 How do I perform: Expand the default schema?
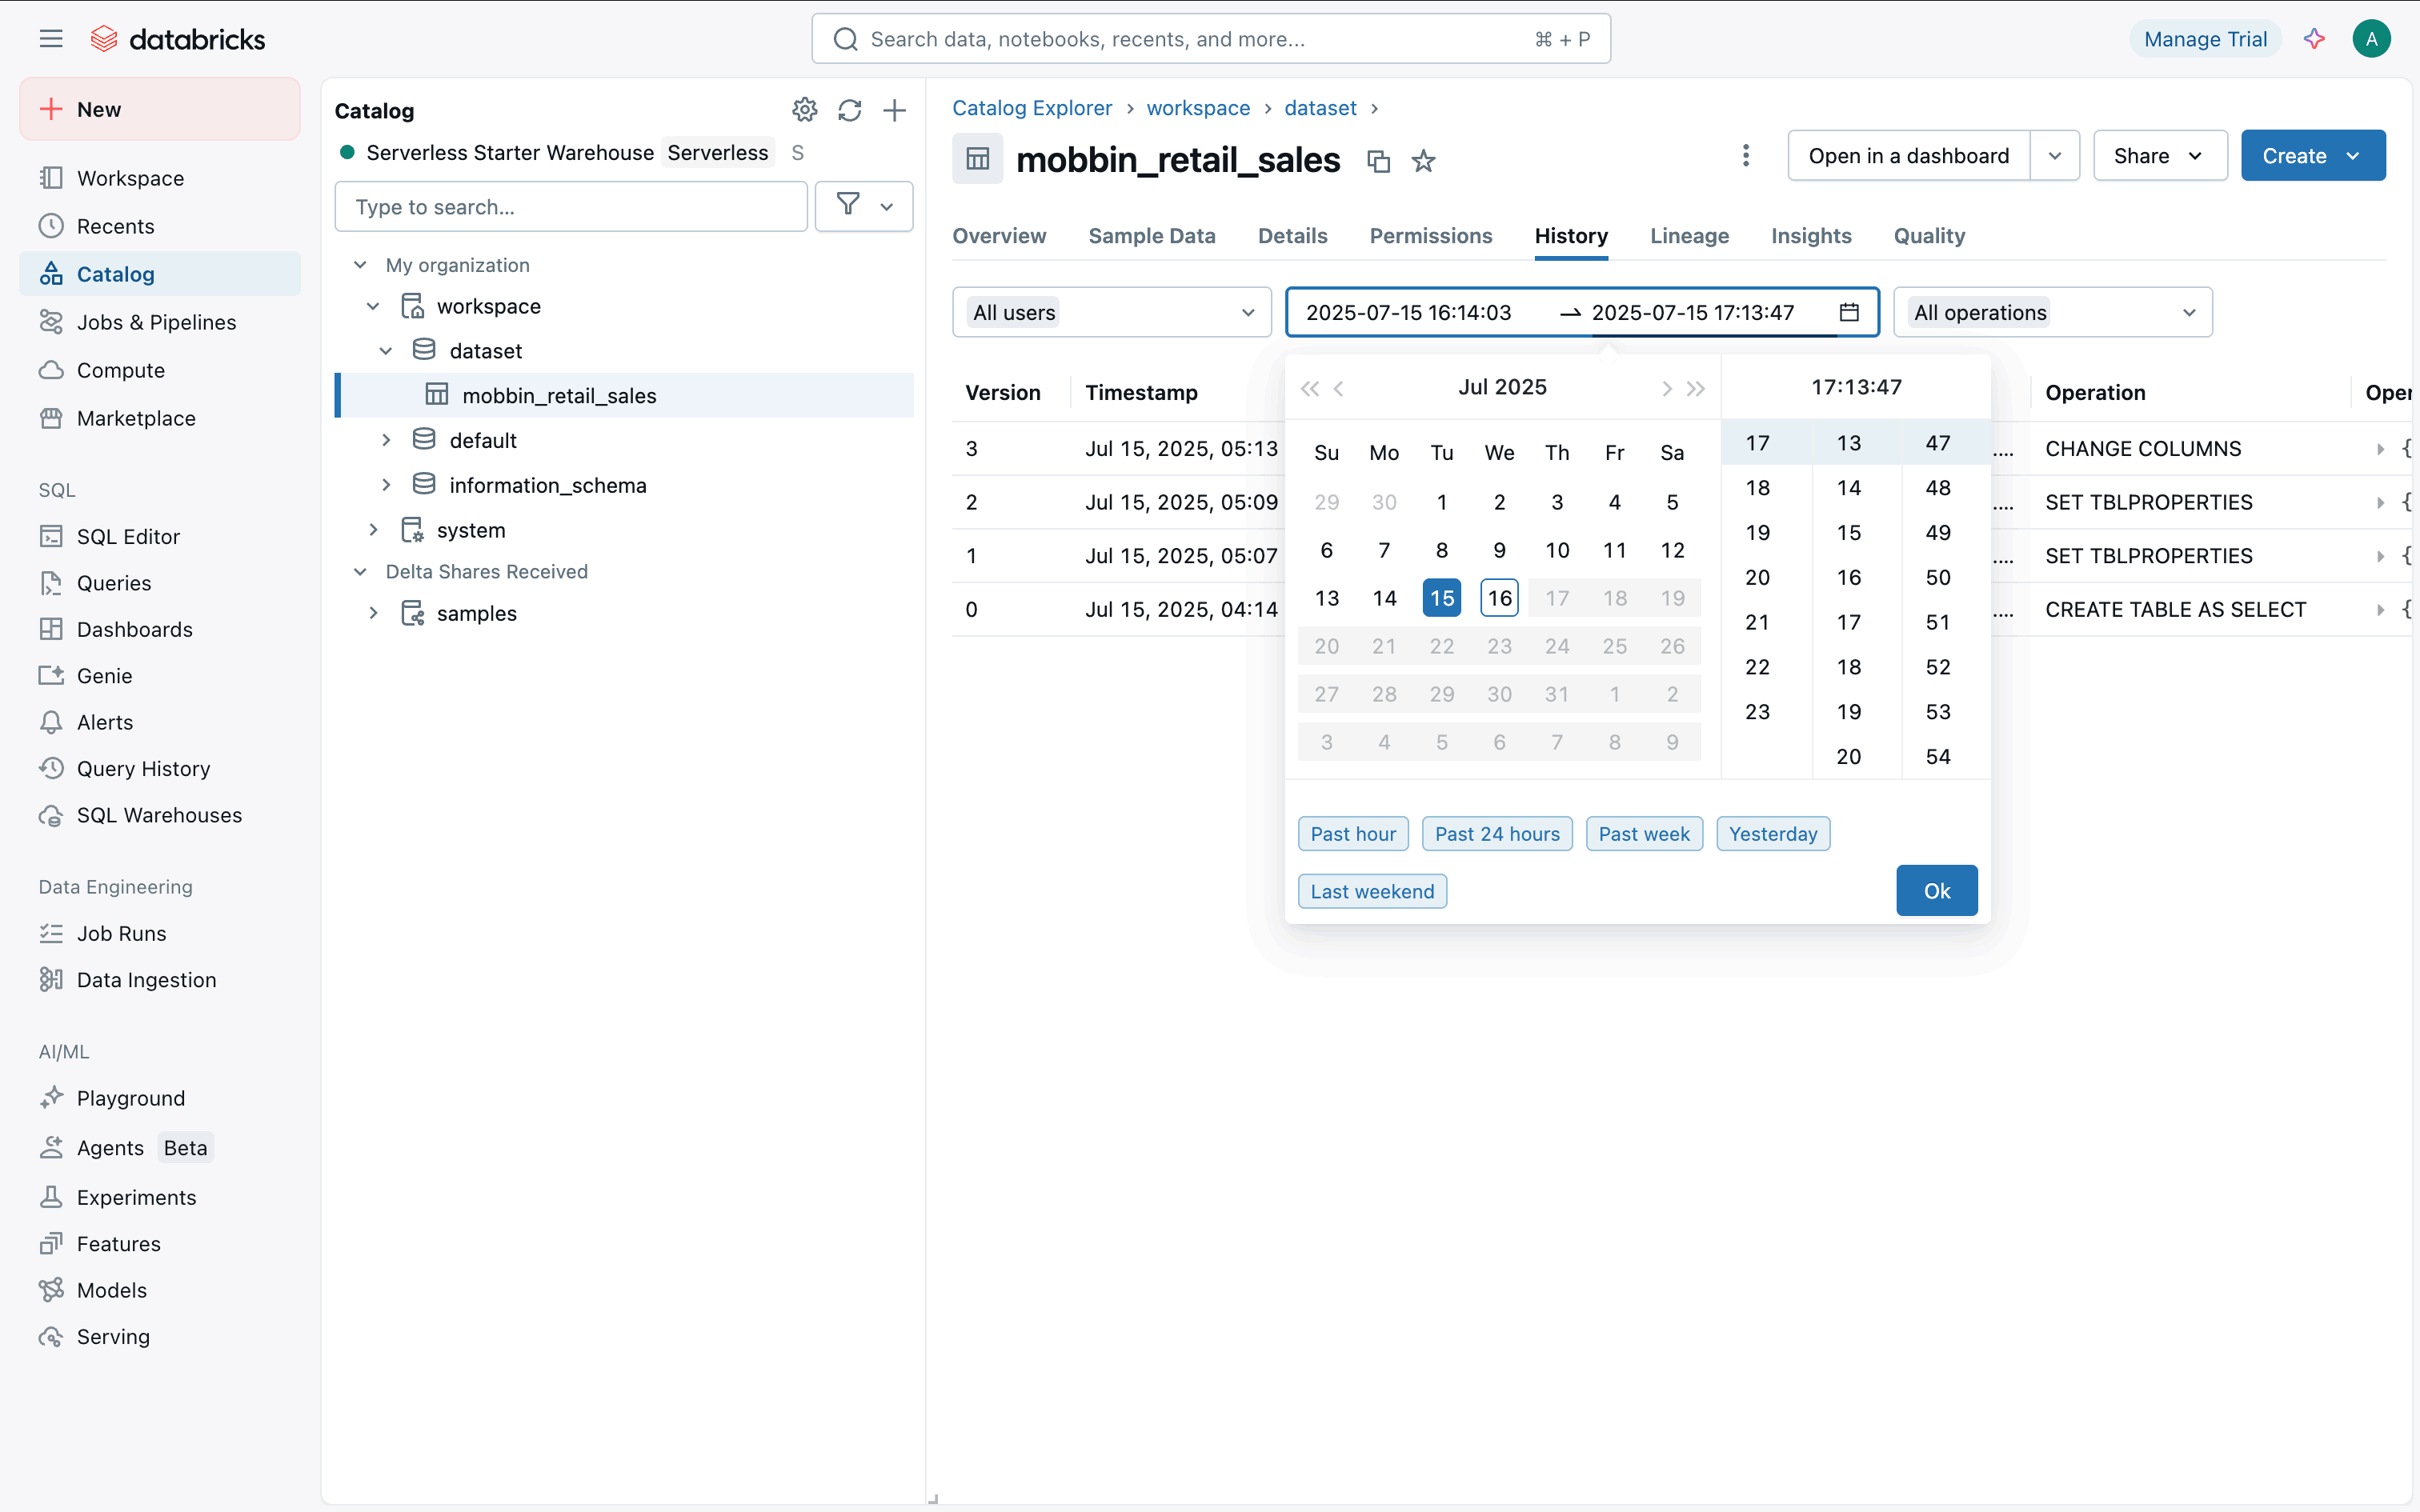(386, 440)
